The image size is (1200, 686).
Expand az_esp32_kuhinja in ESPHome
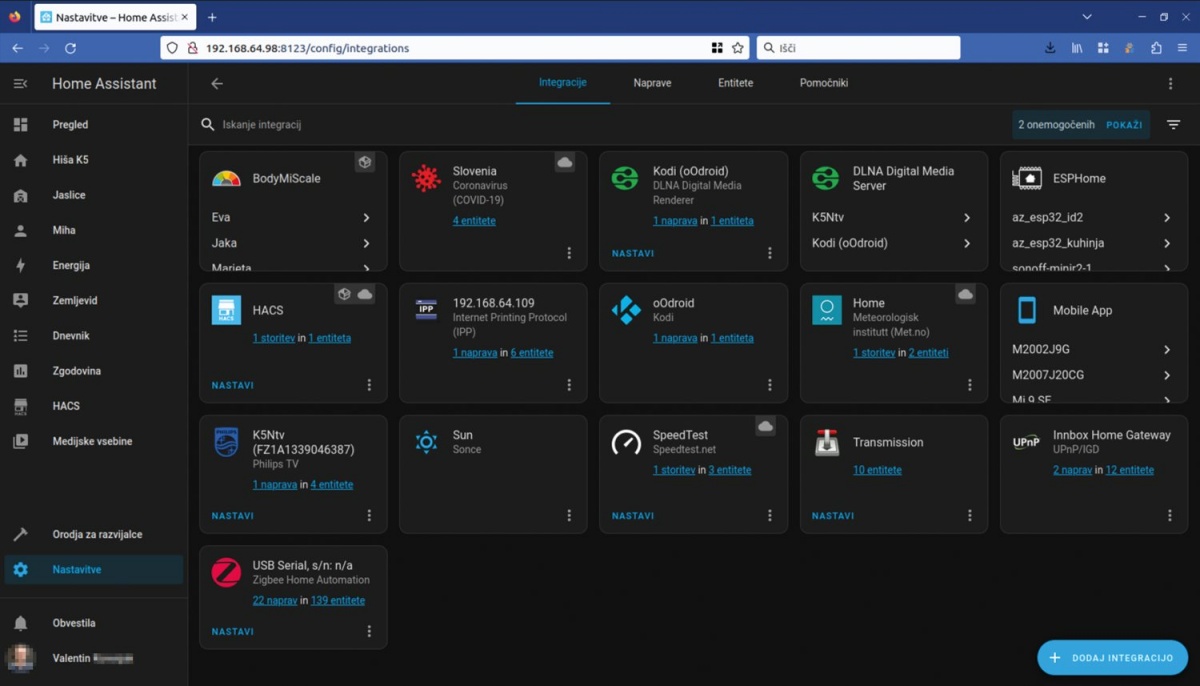(1093, 243)
